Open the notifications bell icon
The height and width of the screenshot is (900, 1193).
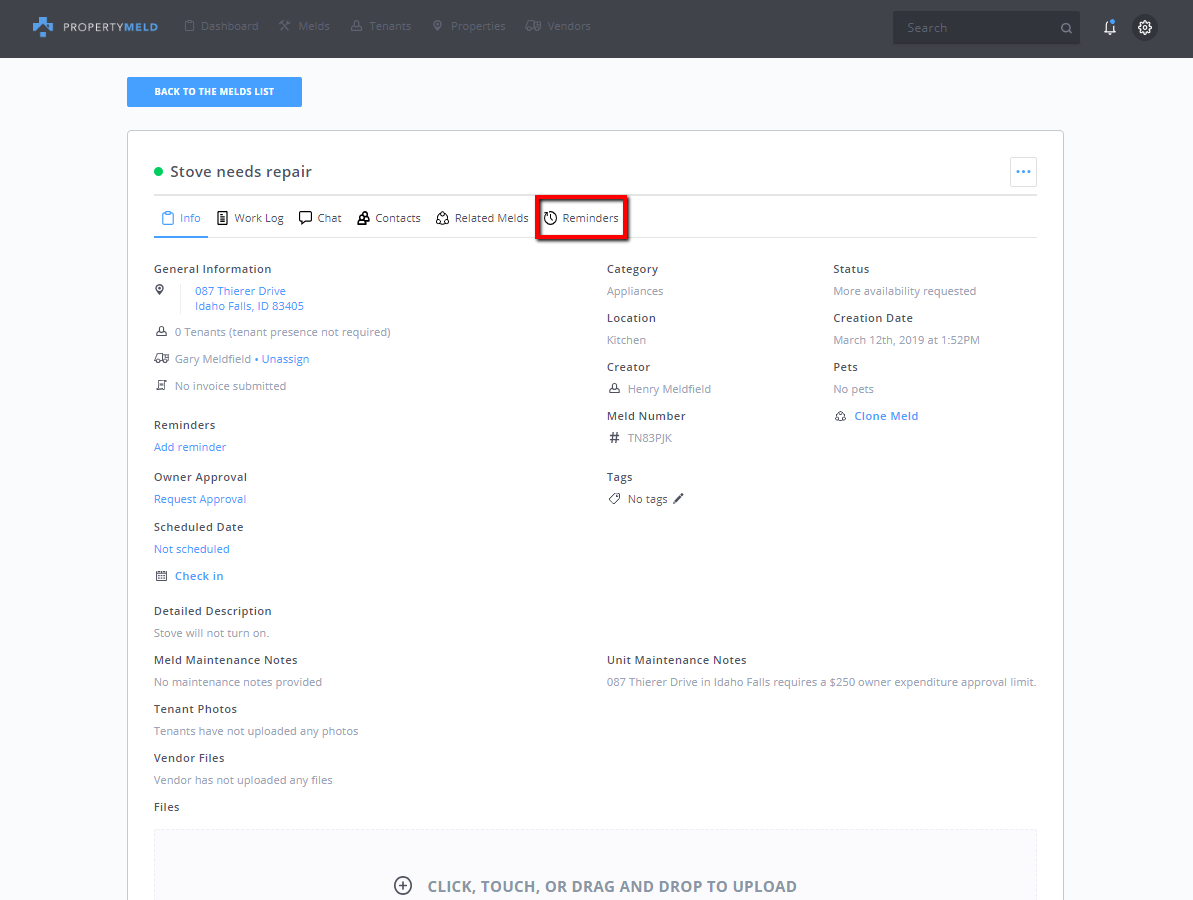click(x=1110, y=28)
